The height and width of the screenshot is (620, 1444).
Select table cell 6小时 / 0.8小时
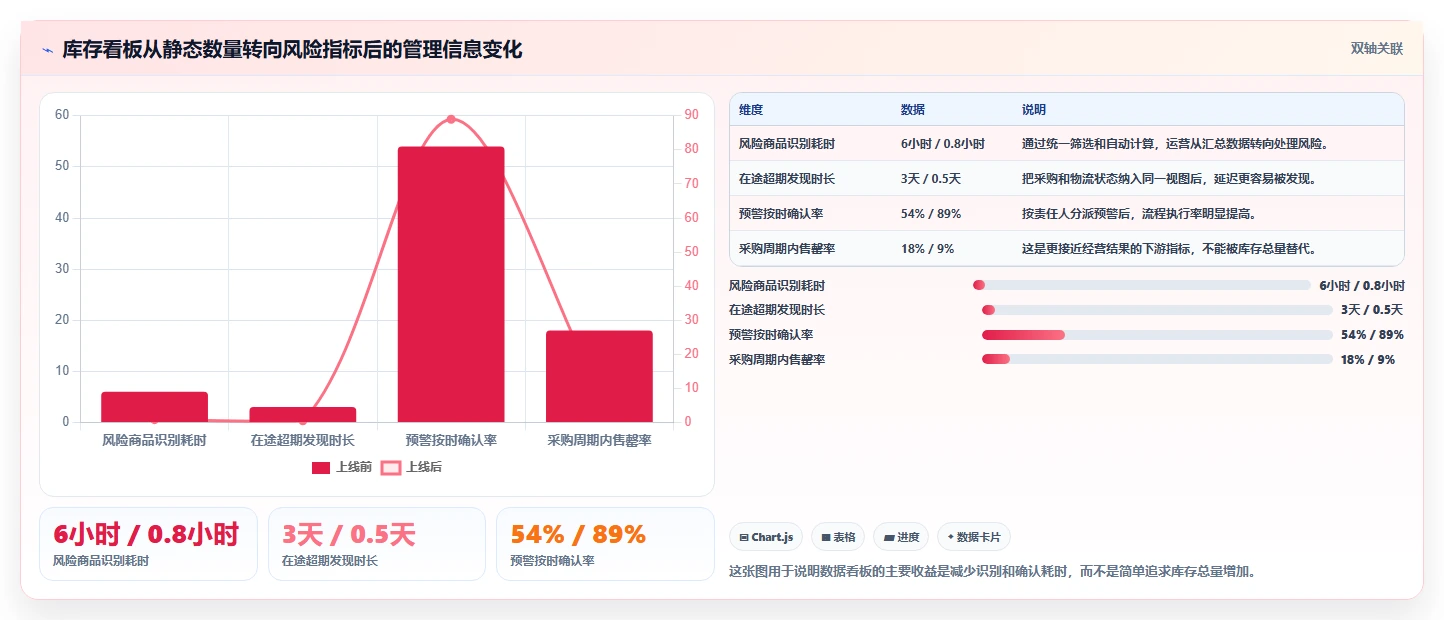tap(943, 144)
